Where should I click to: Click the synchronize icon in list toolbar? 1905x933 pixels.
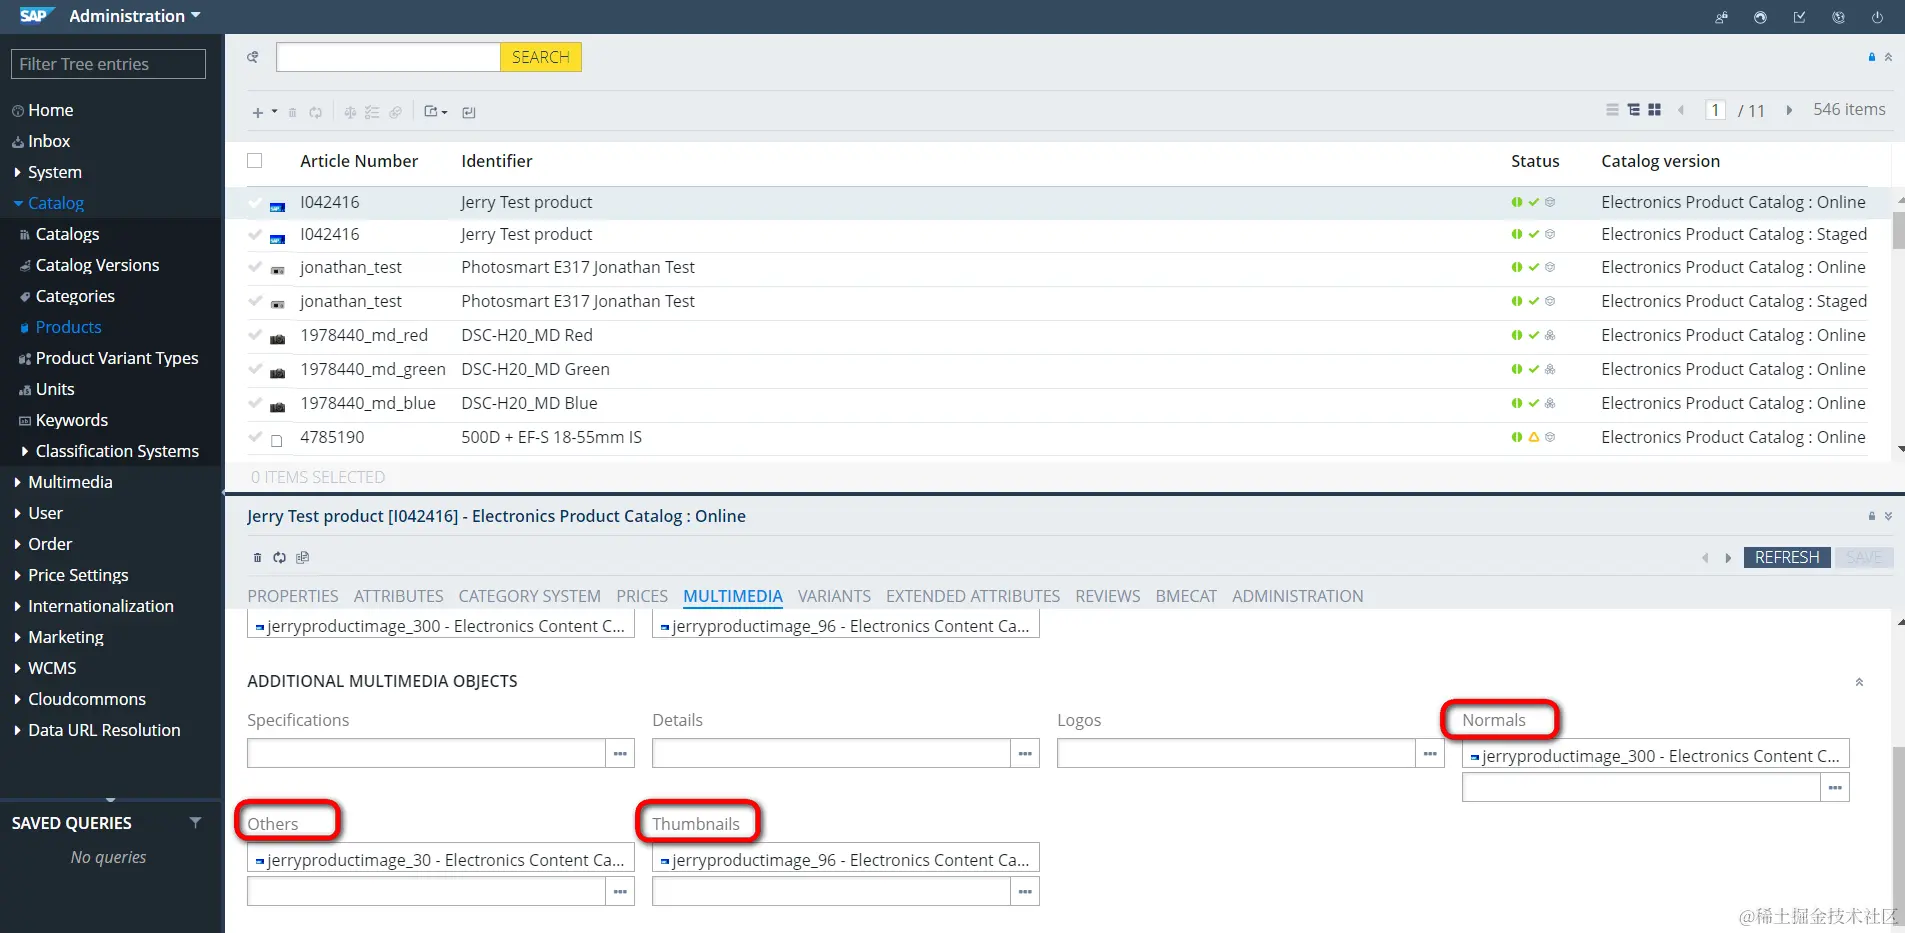pos(315,113)
